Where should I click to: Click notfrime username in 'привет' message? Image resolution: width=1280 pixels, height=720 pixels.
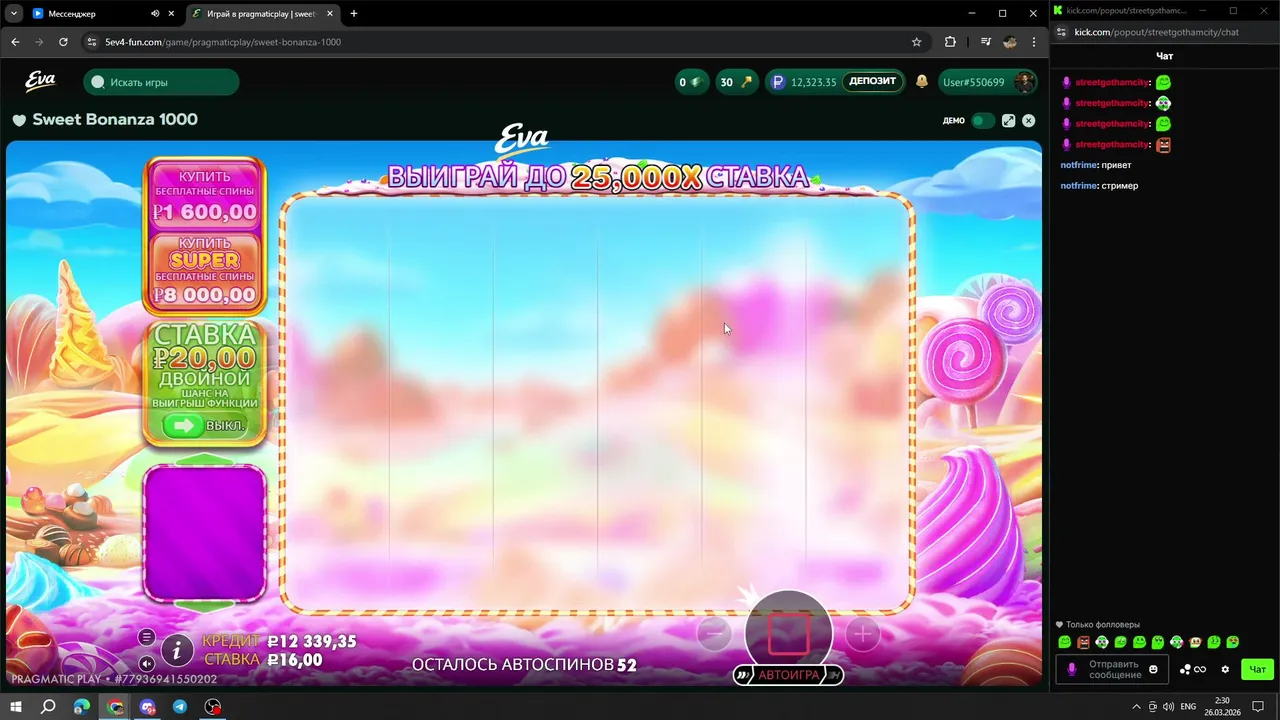[x=1078, y=165]
